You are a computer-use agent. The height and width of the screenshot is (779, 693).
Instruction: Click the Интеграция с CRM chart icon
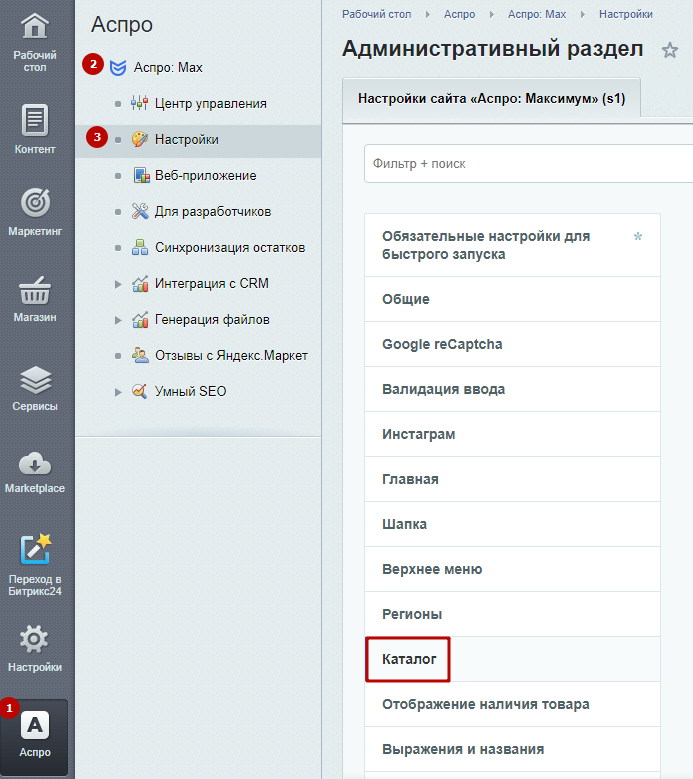[x=140, y=283]
